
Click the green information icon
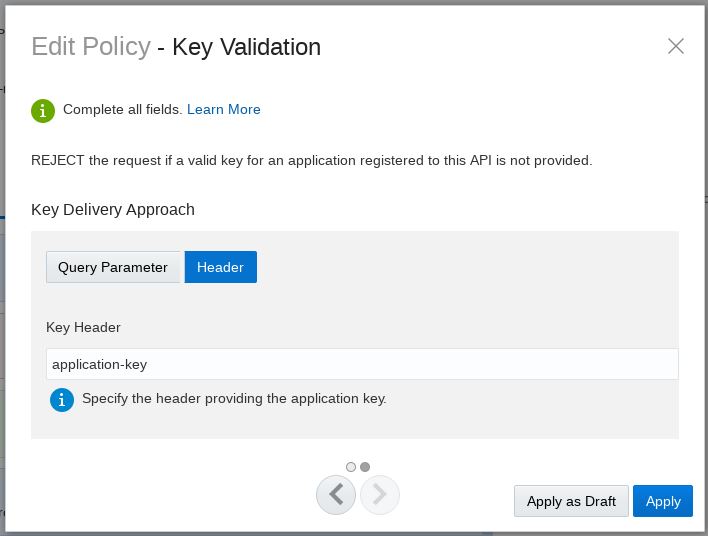pyautogui.click(x=42, y=110)
